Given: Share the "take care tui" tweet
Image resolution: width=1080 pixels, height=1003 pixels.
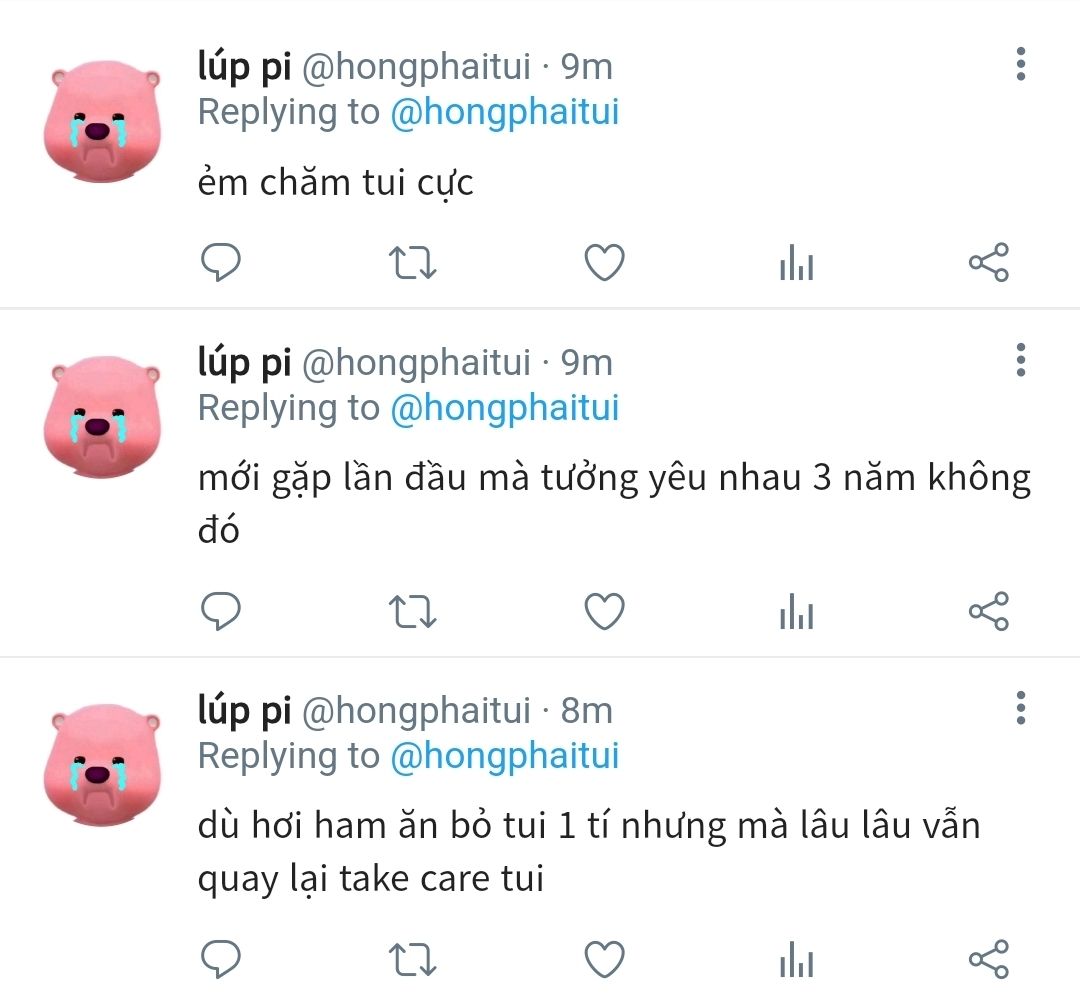Looking at the screenshot, I should tap(989, 959).
